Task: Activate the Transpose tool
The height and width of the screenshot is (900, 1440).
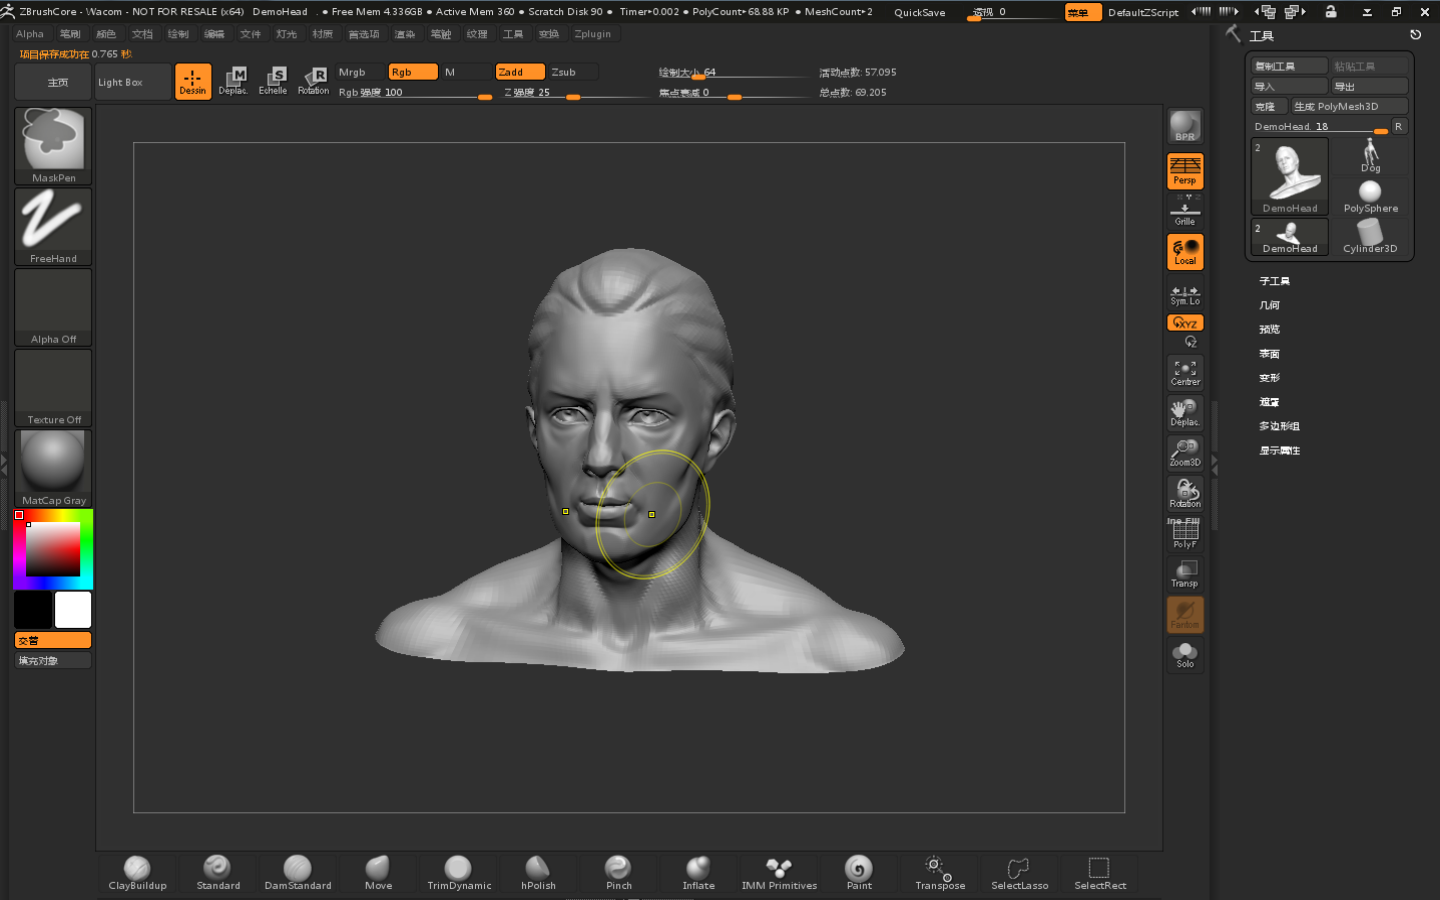Action: (x=939, y=872)
